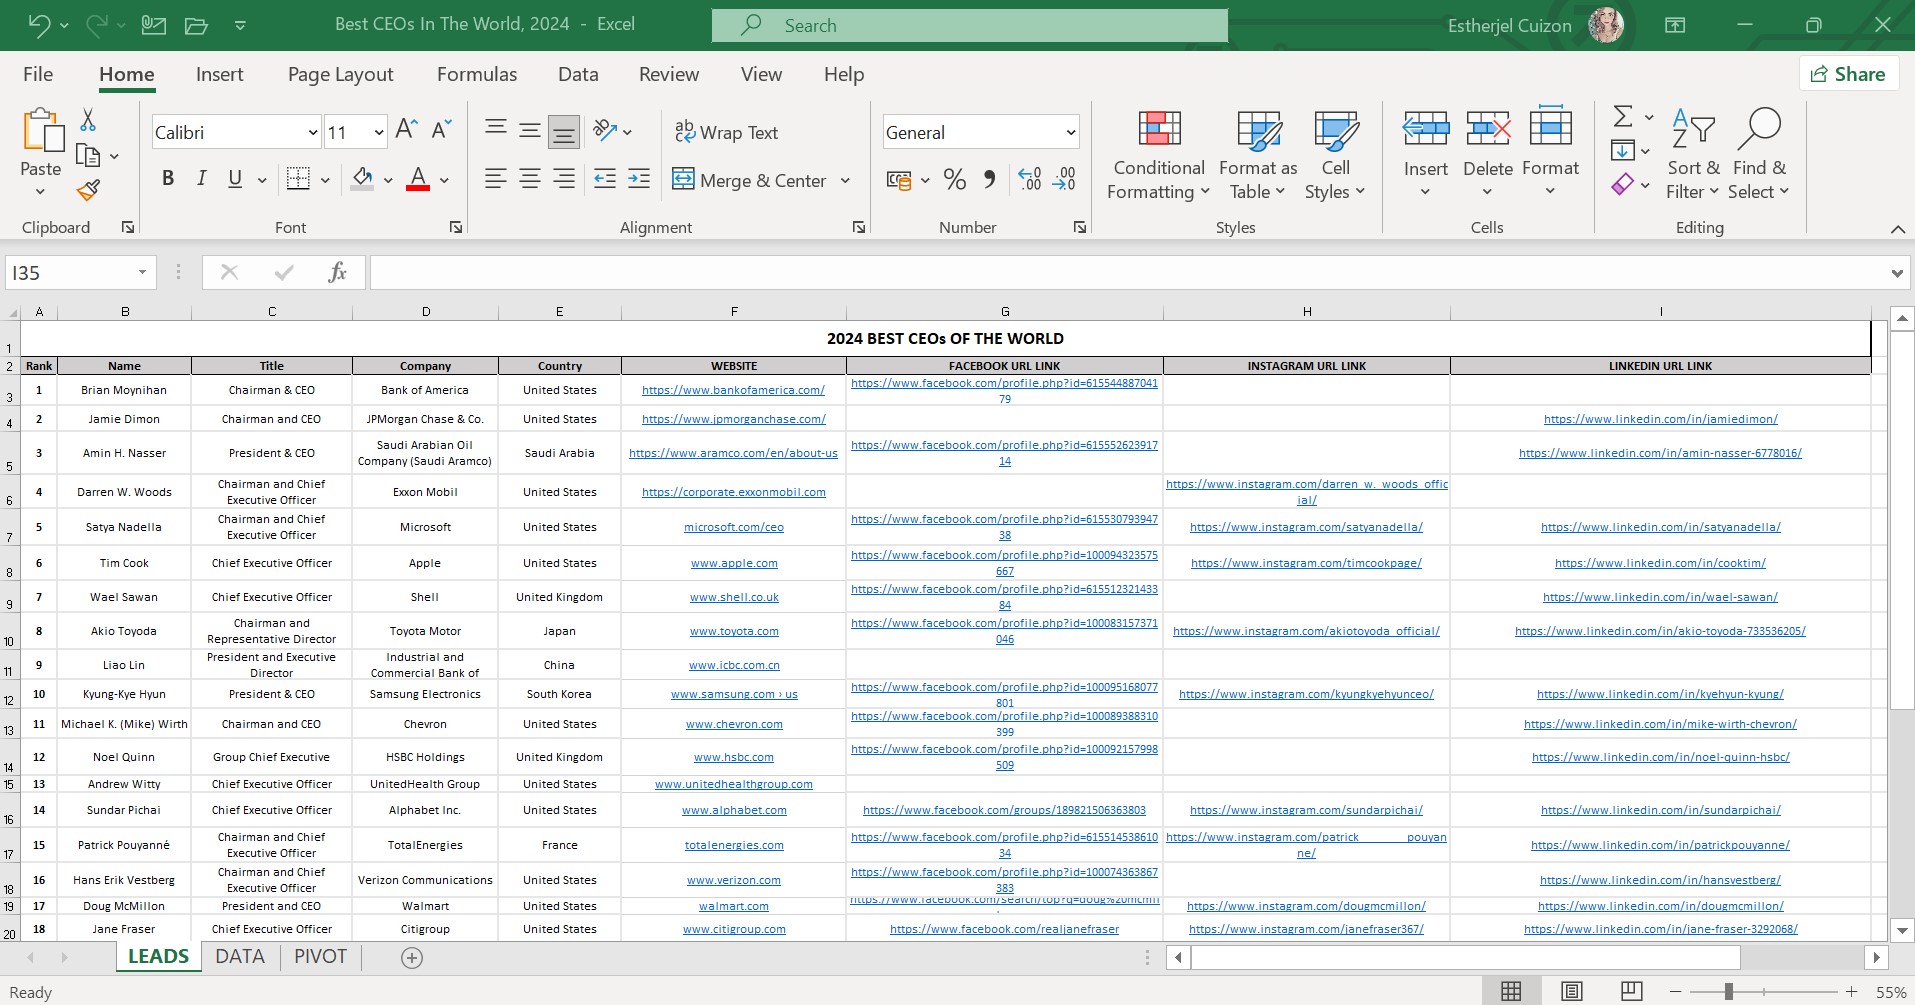Open the Bank of America website link
Image resolution: width=1915 pixels, height=1005 pixels.
click(x=733, y=390)
